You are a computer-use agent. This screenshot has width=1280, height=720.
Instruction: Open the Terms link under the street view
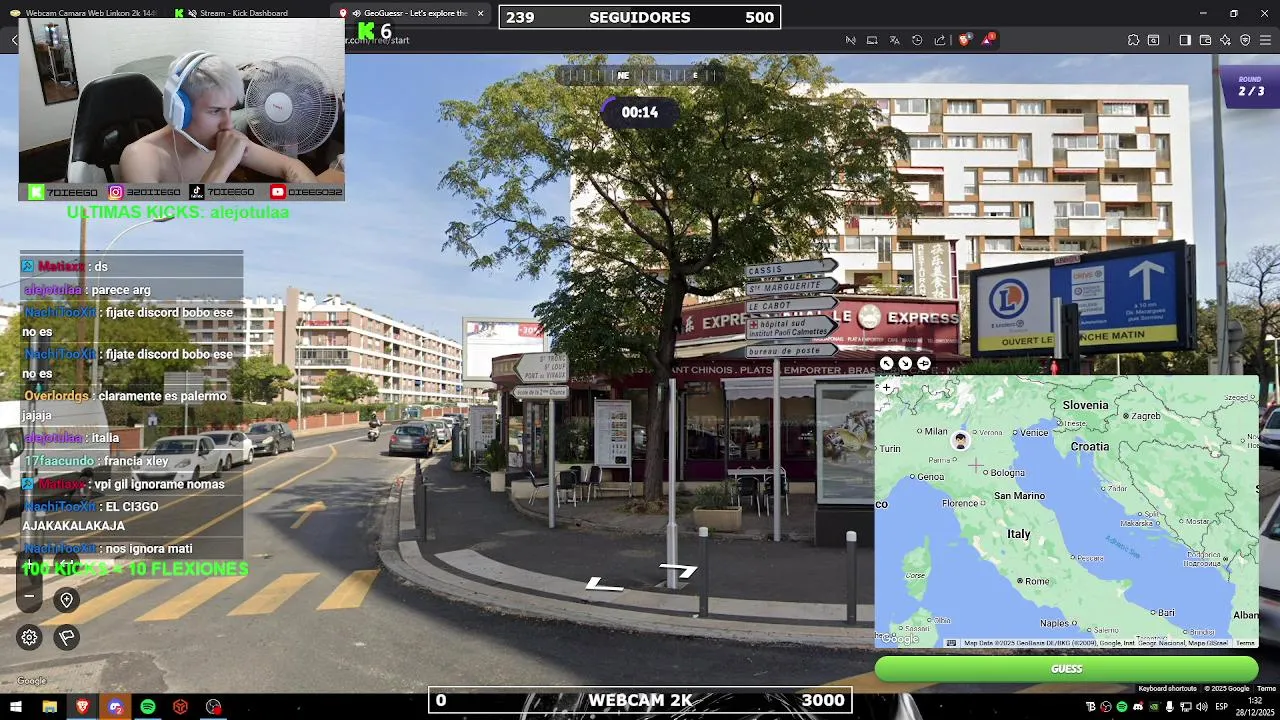point(1266,688)
